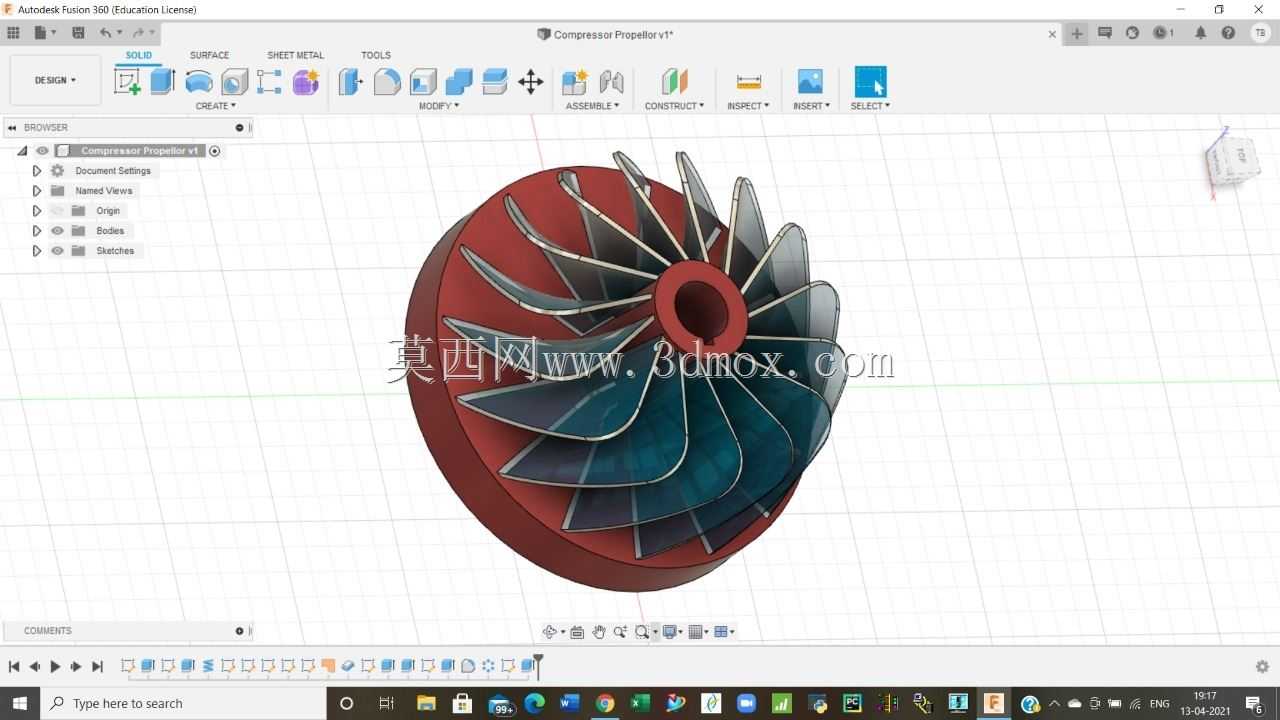The image size is (1280, 720).
Task: Click the Move/Copy arrows tool
Action: [x=531, y=82]
